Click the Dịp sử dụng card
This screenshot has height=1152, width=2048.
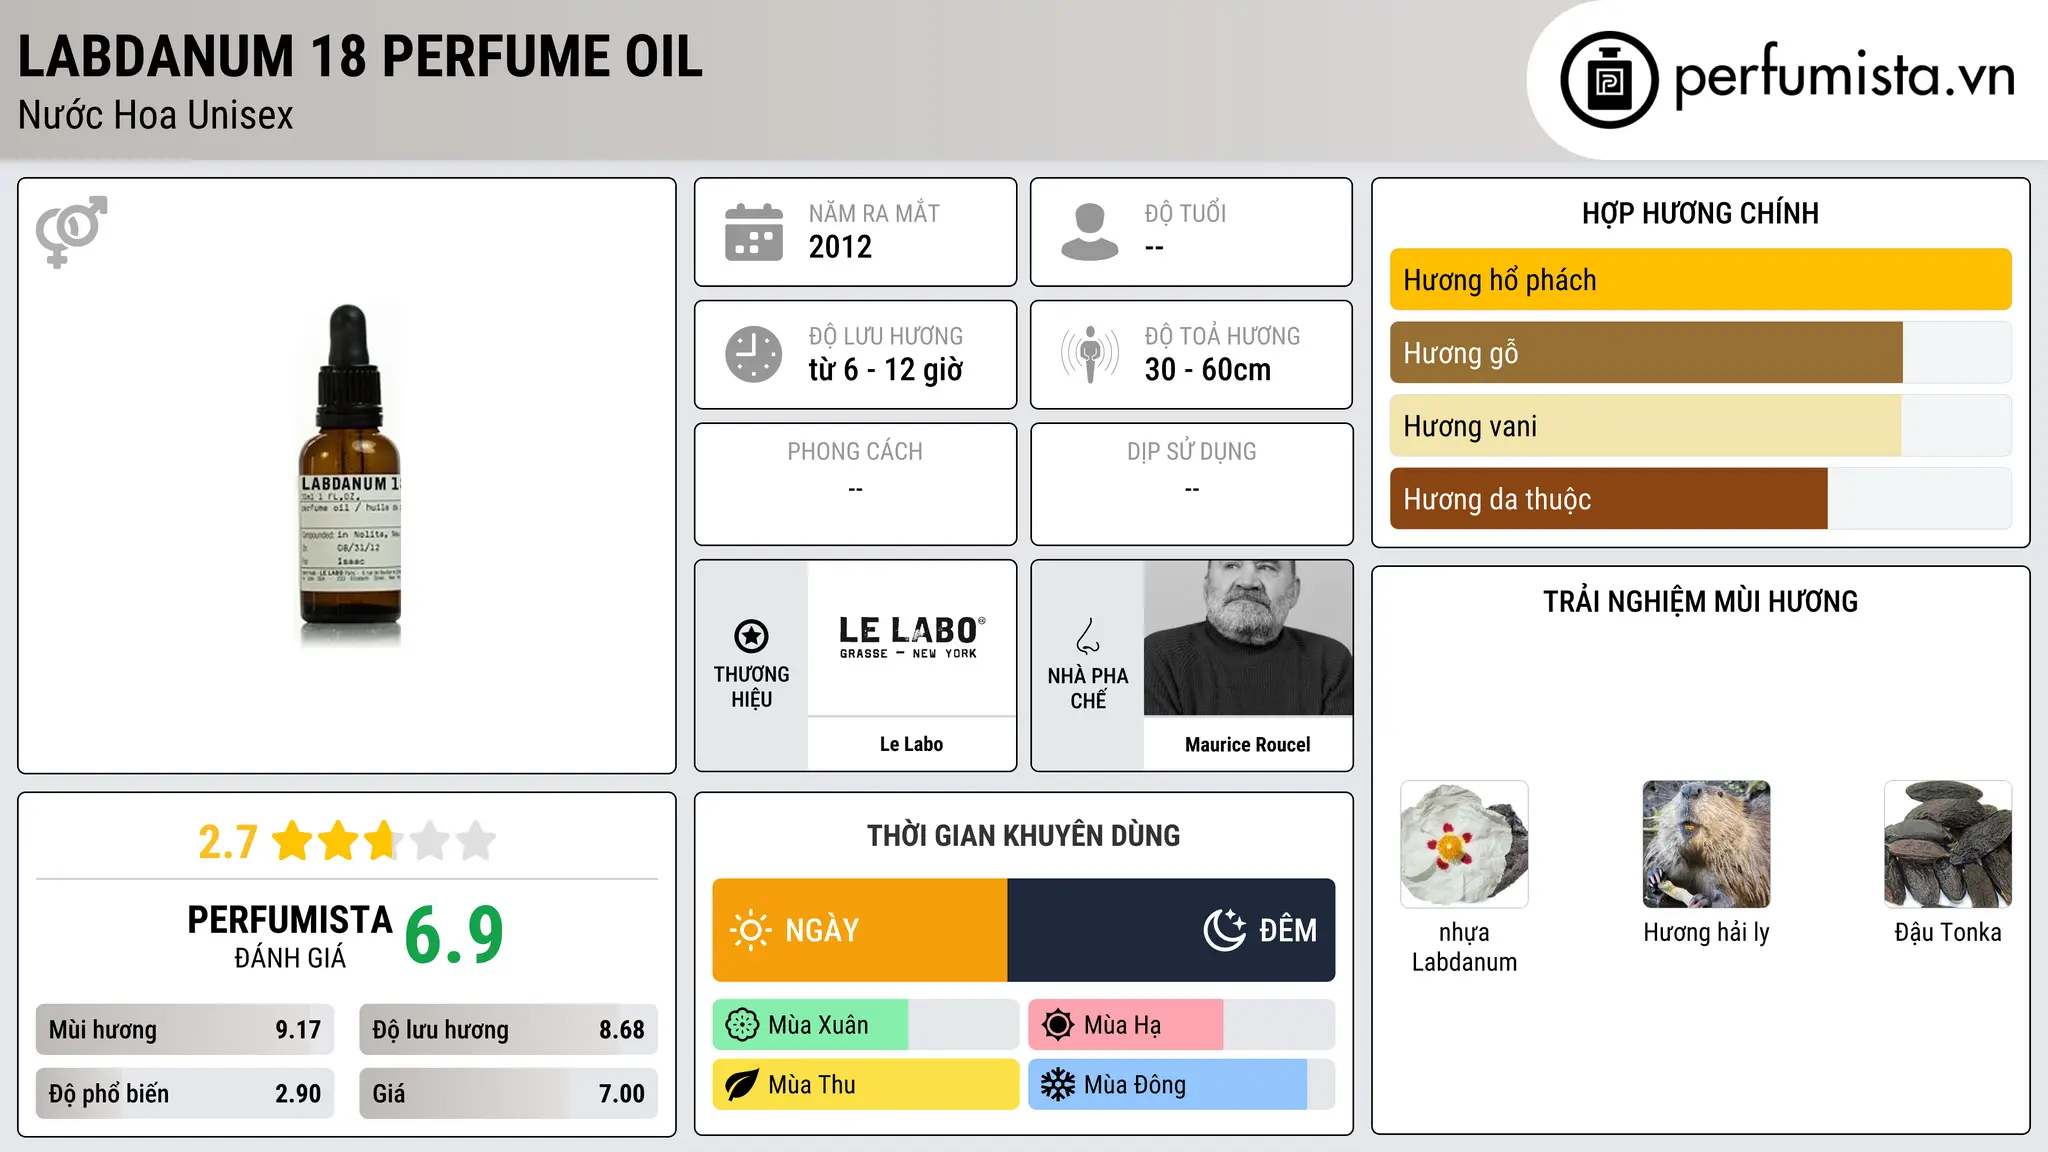tap(1192, 484)
